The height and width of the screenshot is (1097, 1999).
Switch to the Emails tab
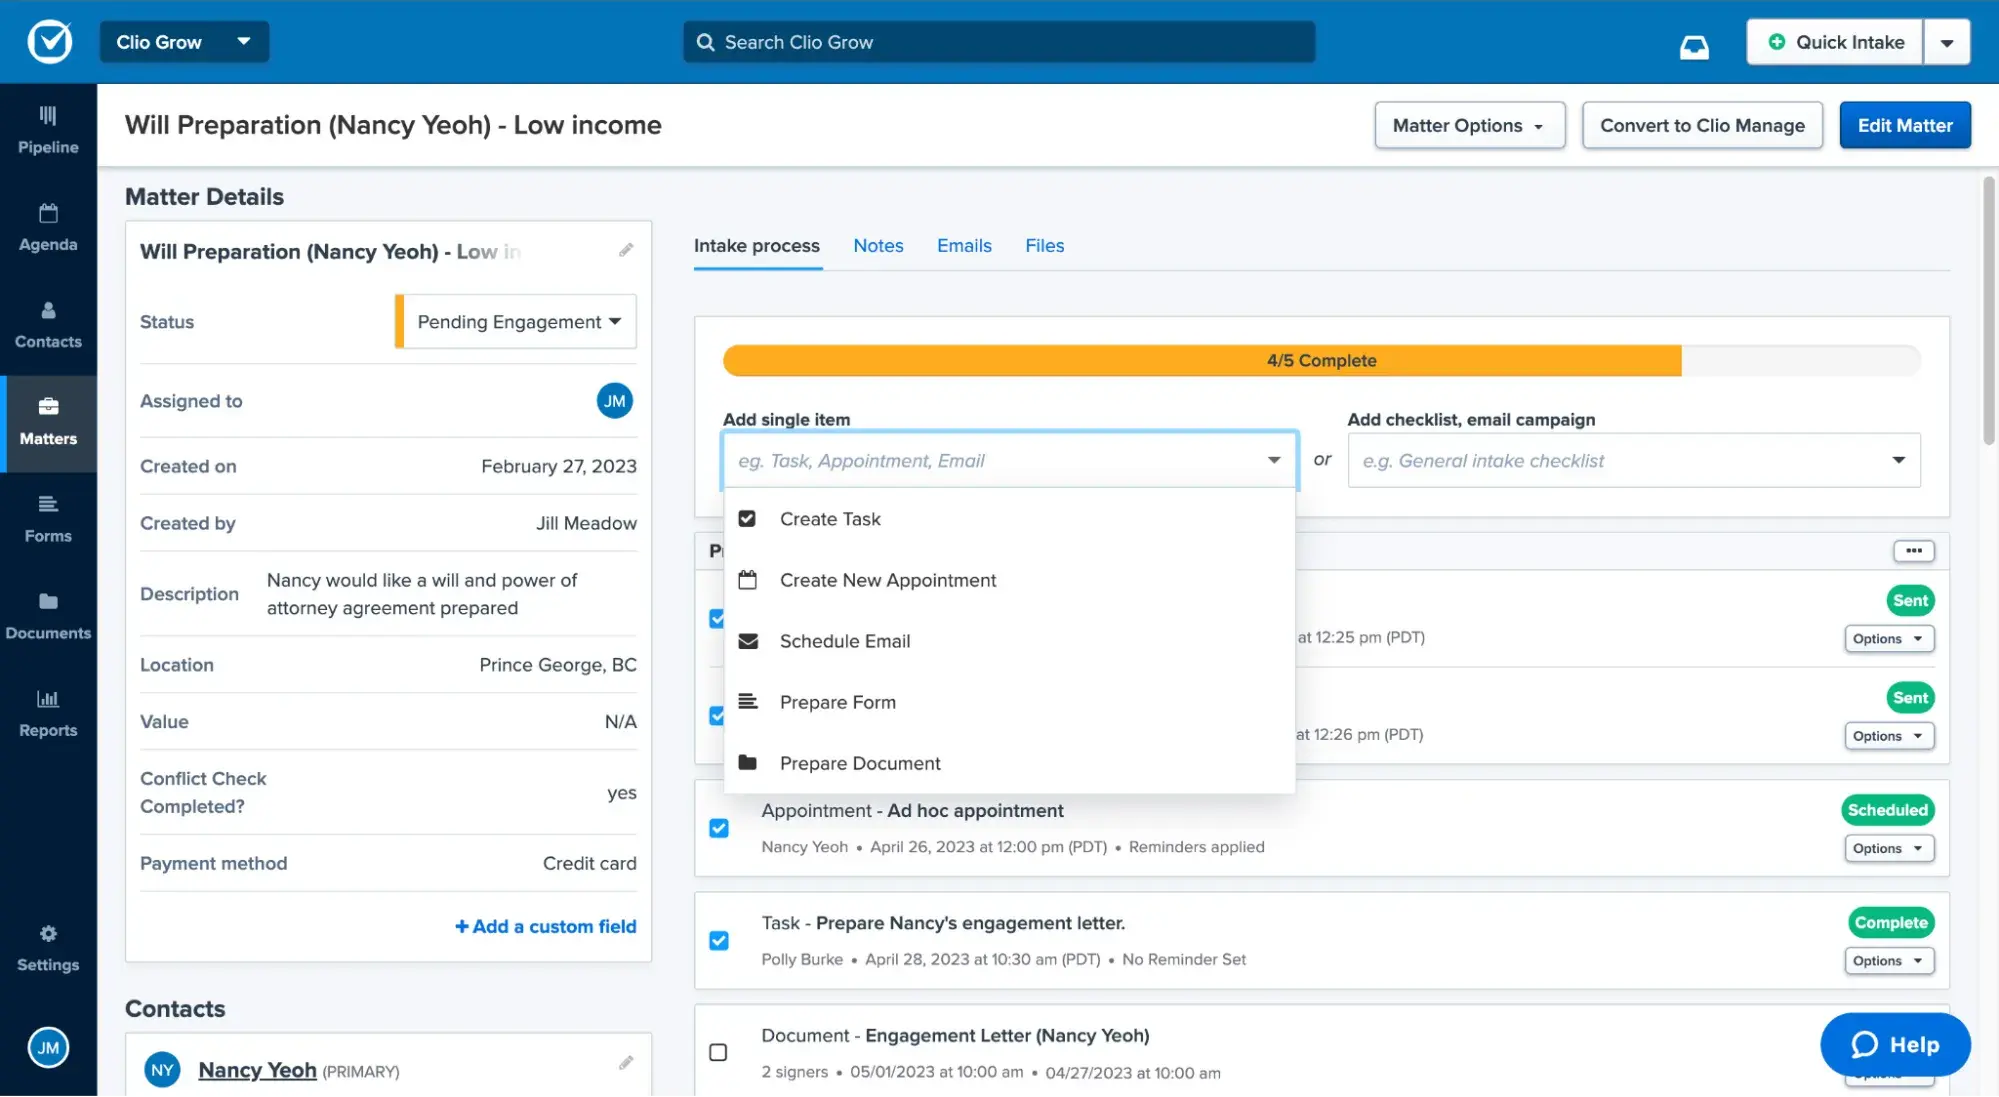coord(963,245)
